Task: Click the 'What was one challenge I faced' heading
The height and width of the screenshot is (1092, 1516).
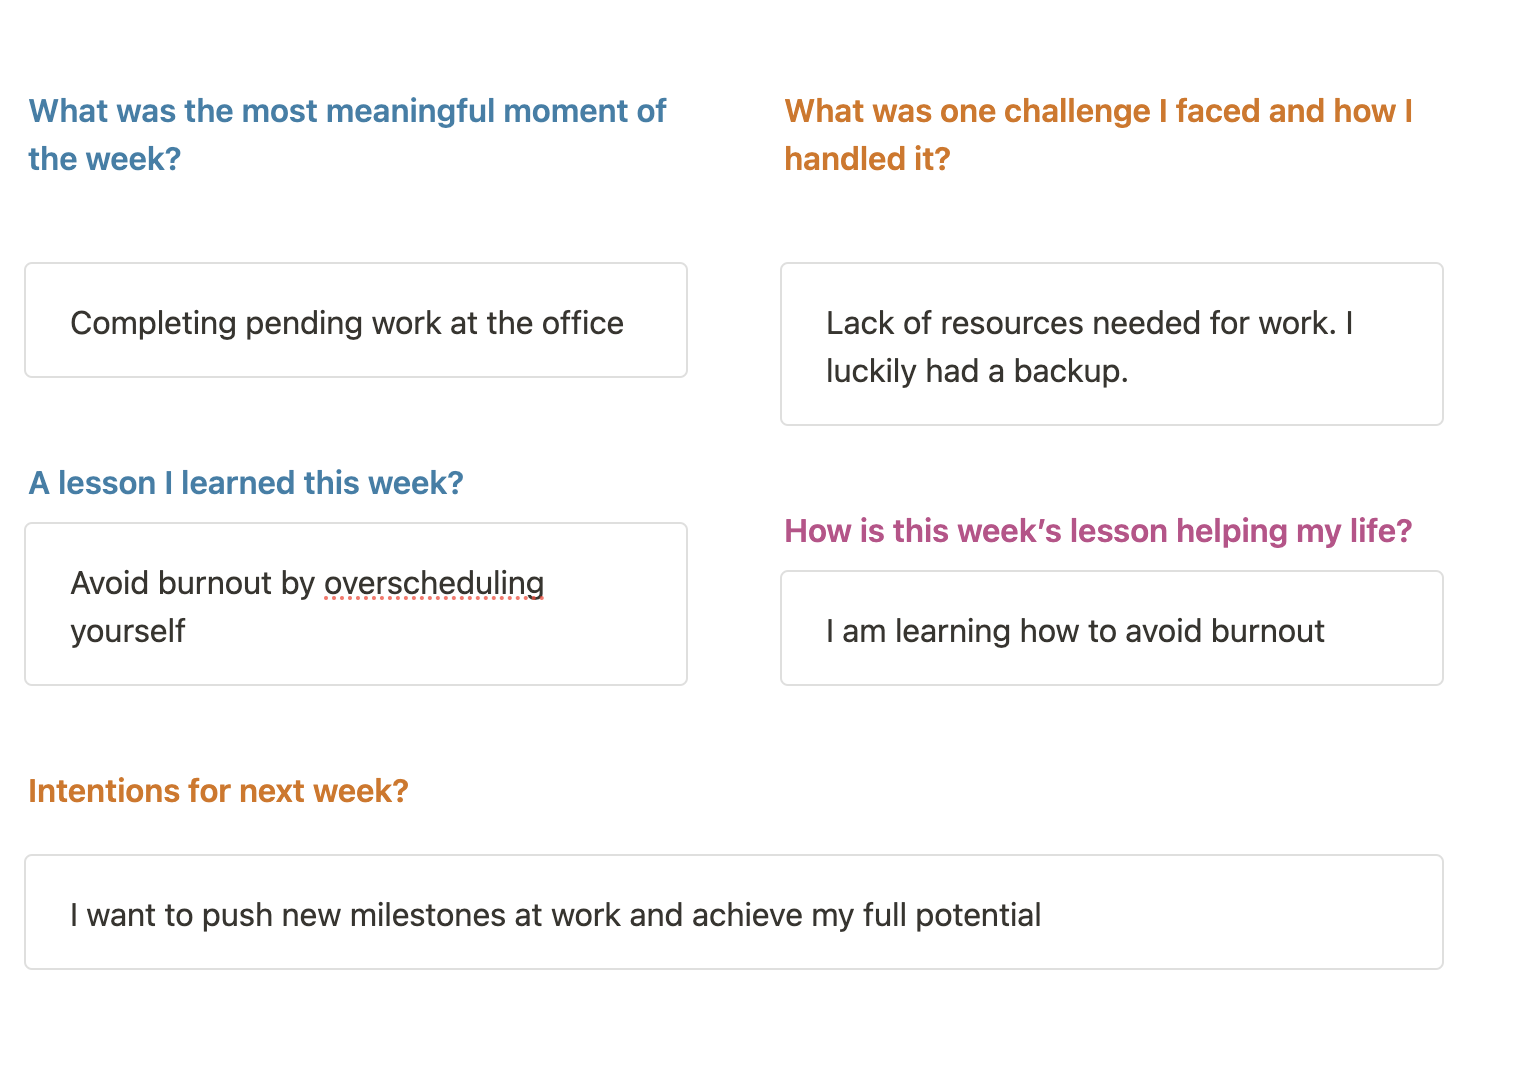Action: (x=1098, y=135)
